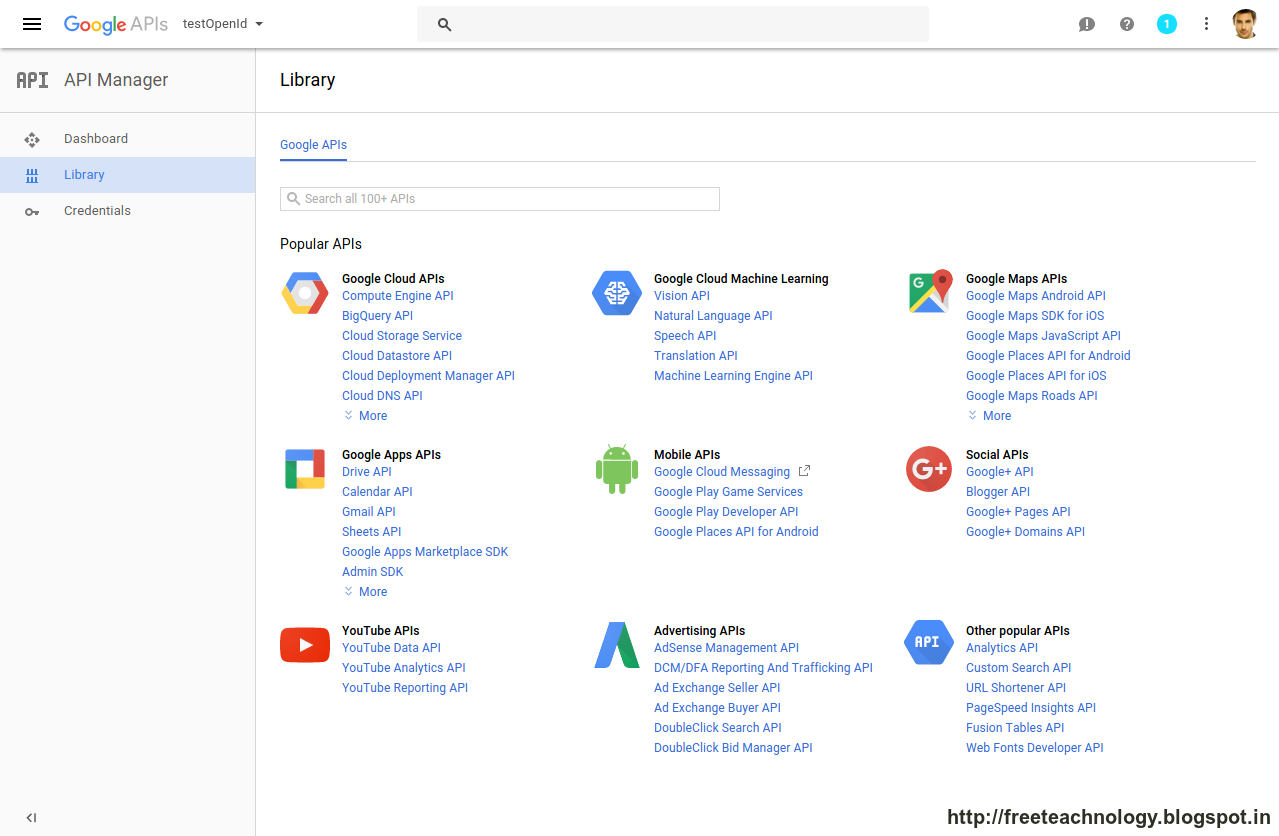Screen dimensions: 1279x836
Task: Open the Sheets API link
Action: [372, 532]
